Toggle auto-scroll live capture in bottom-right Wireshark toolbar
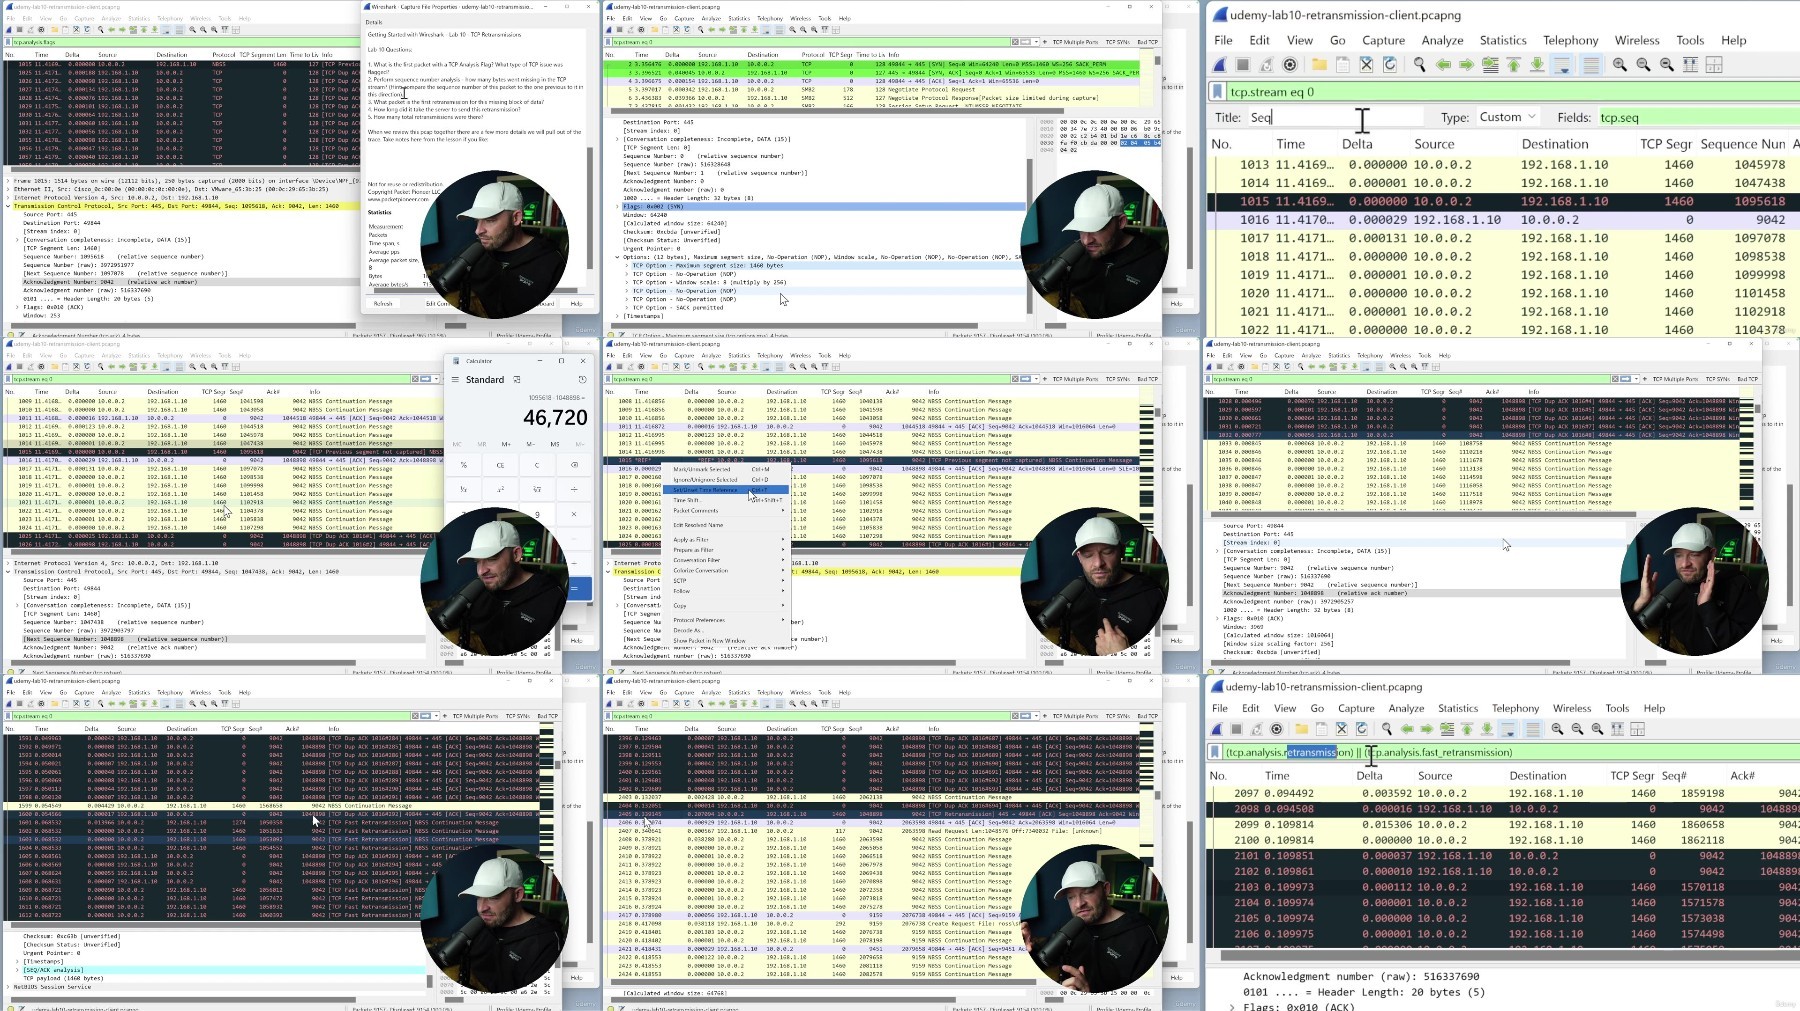 [1509, 729]
